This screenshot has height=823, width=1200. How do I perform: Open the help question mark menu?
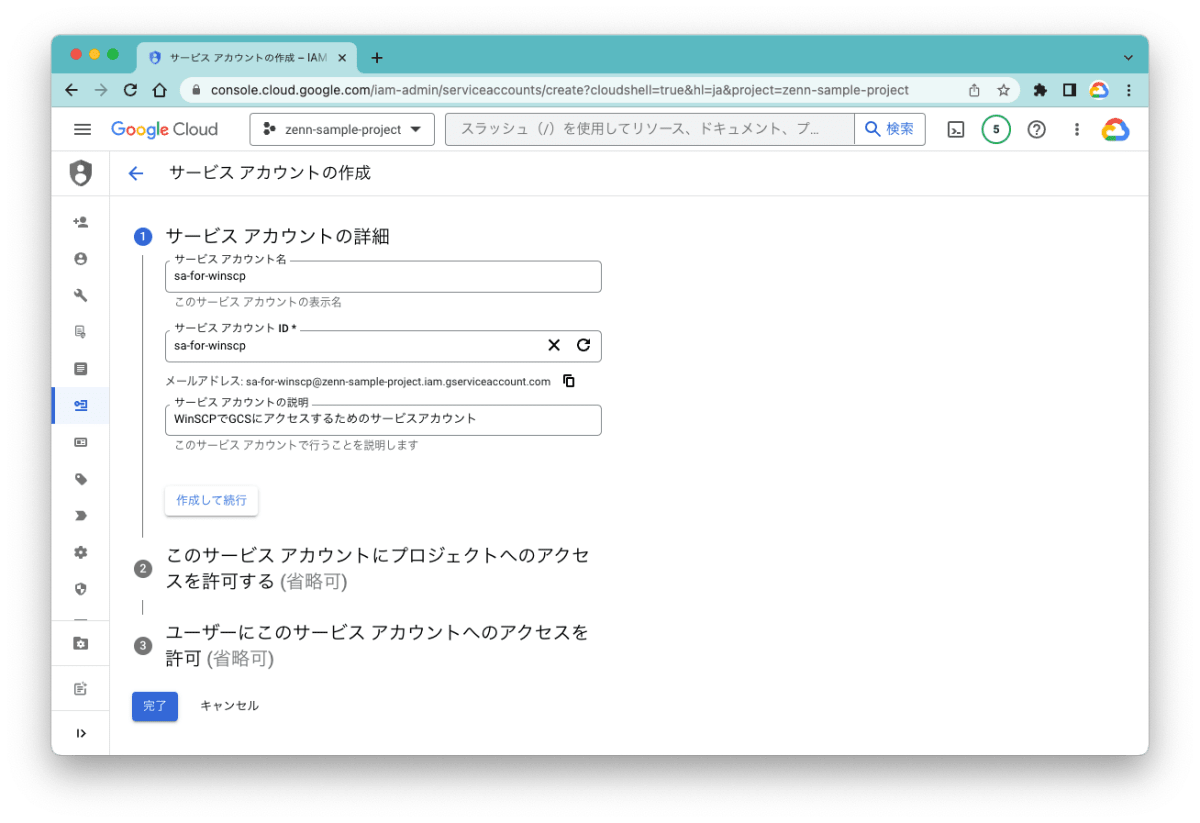tap(1037, 129)
